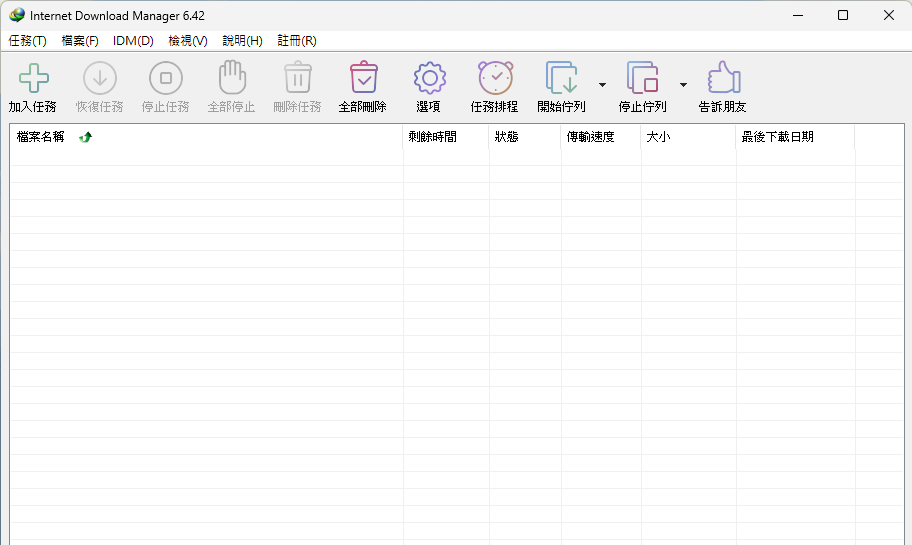Sort by 傳輸速度 column header
Screen dimensions: 912x545
click(x=590, y=137)
